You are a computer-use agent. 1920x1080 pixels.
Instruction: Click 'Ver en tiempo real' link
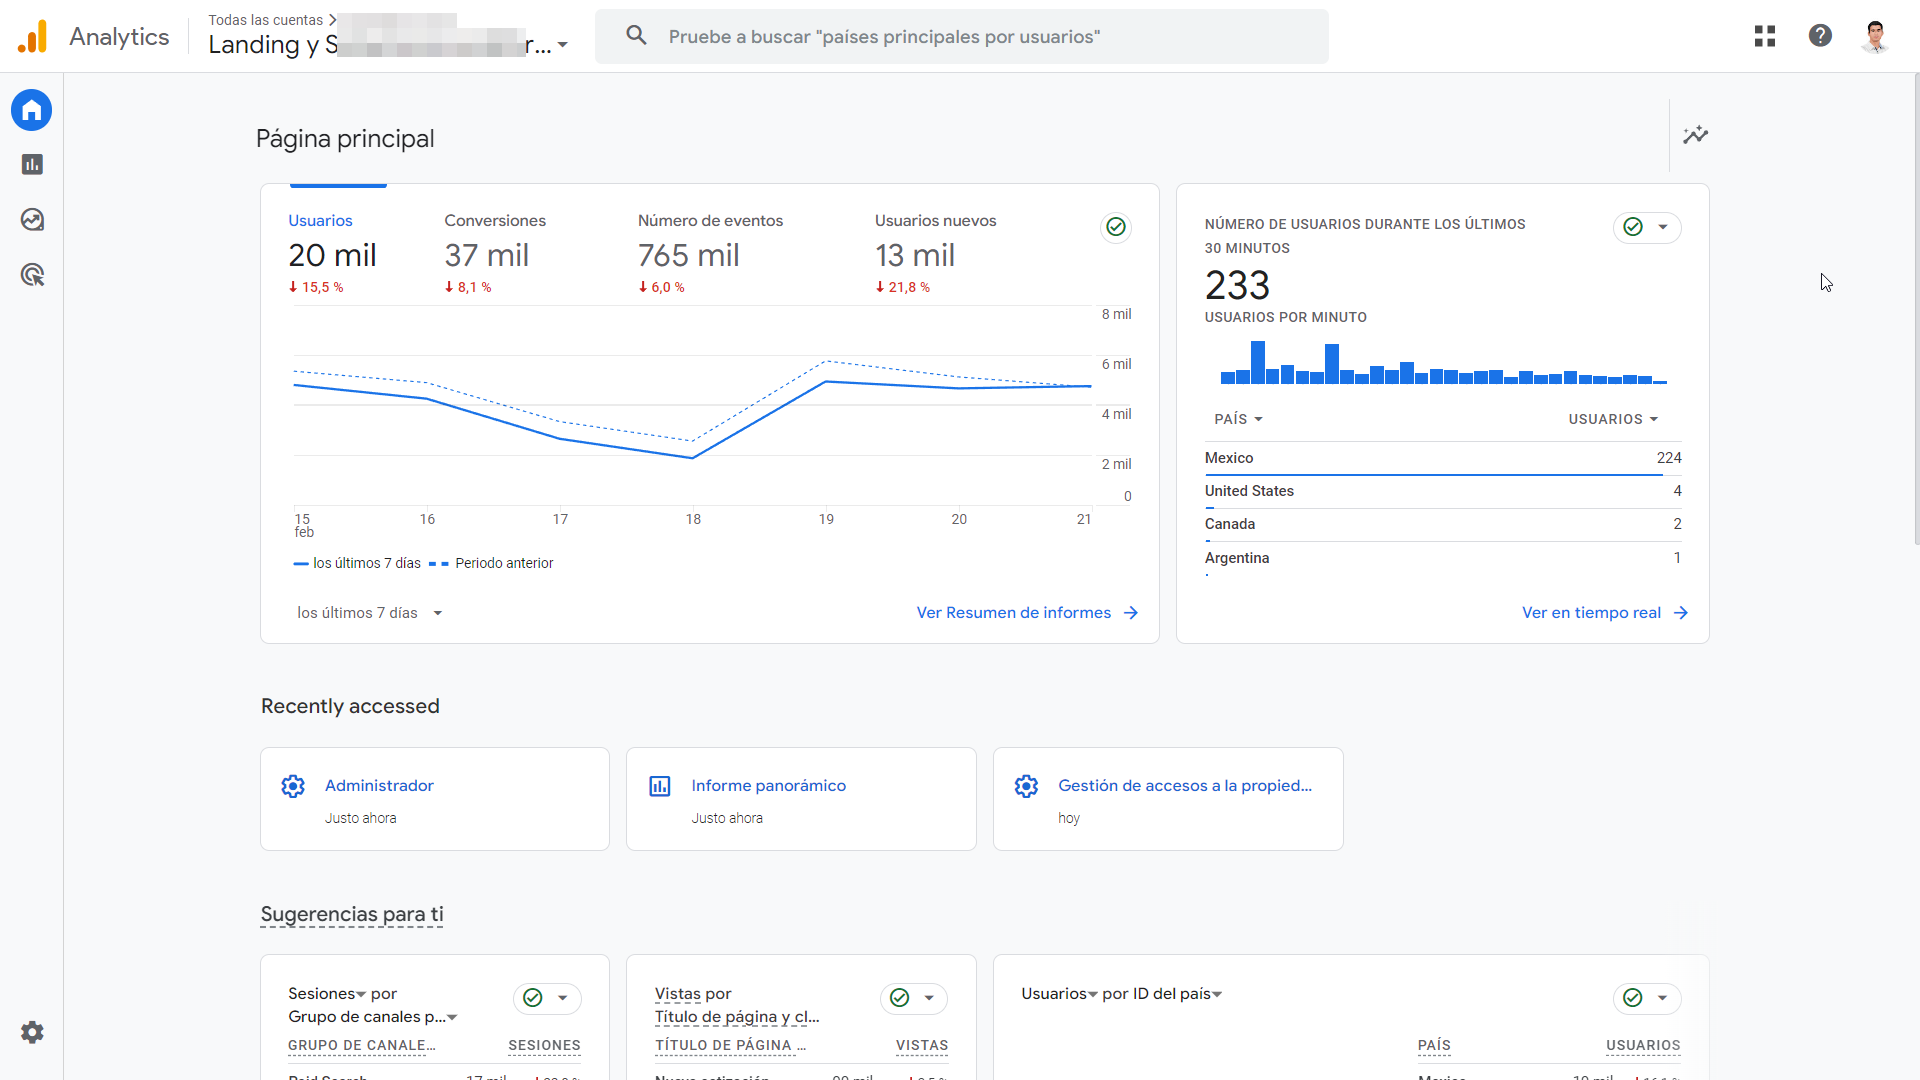[1592, 613]
